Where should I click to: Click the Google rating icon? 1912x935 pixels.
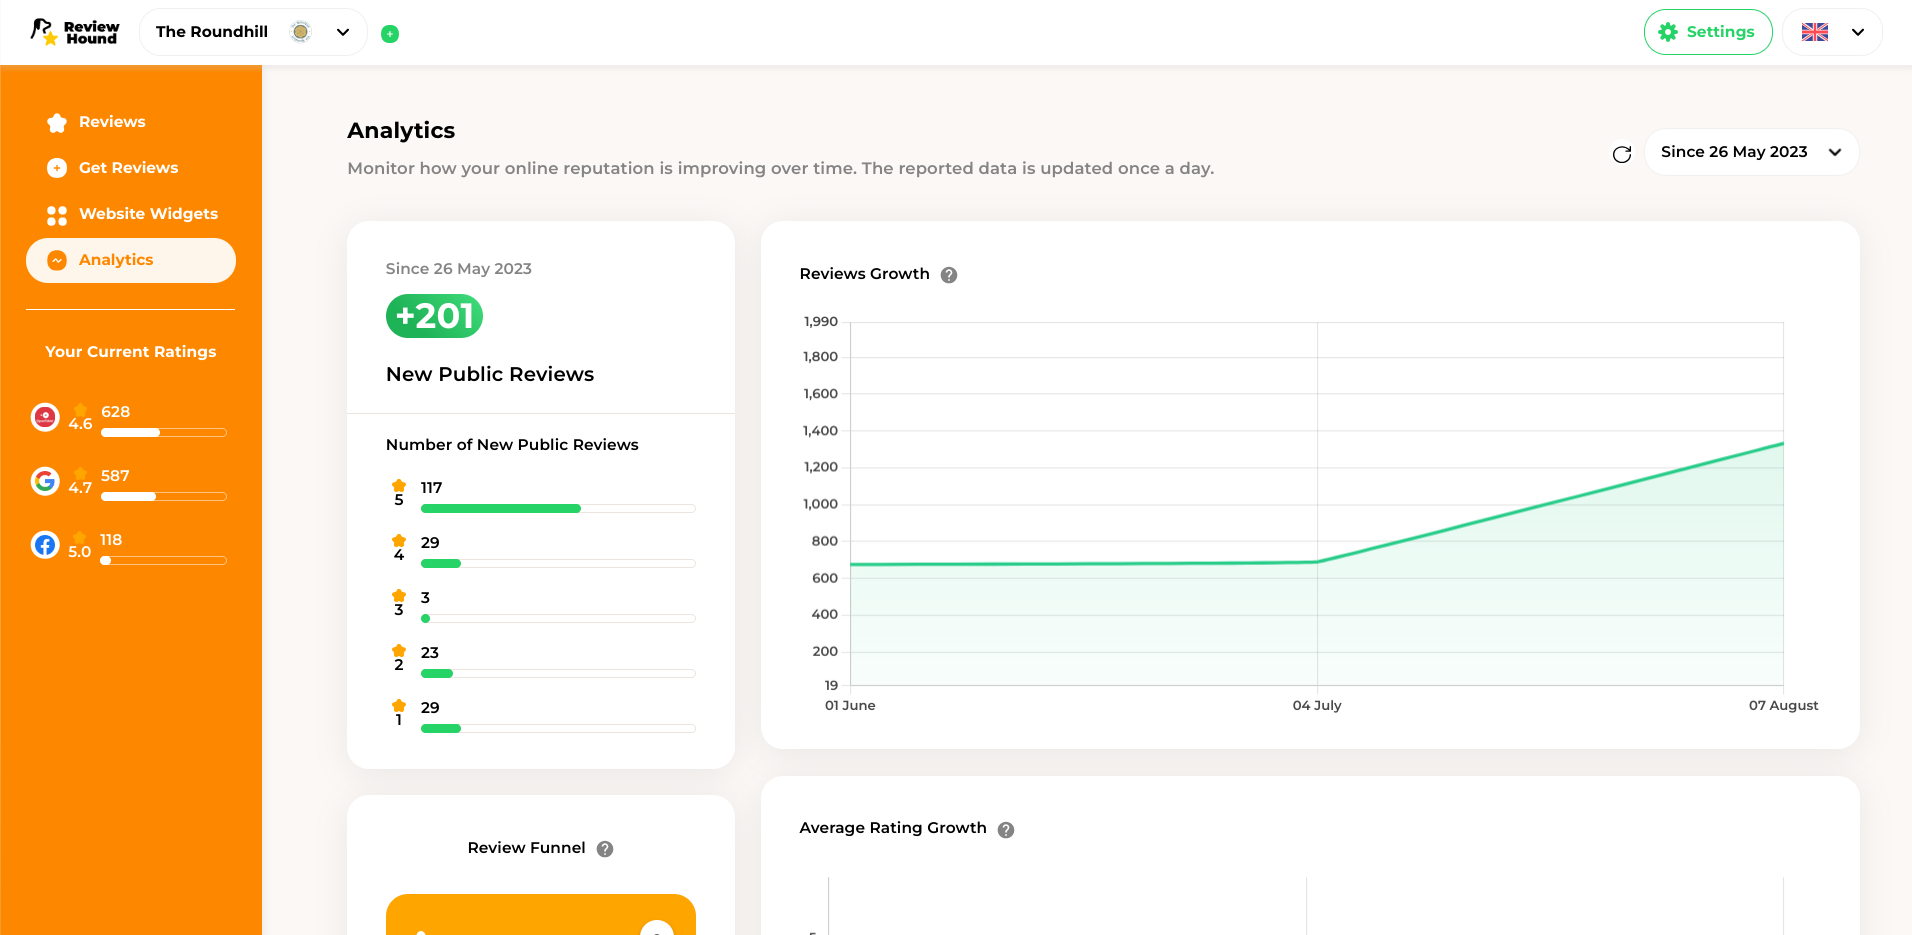click(x=45, y=481)
